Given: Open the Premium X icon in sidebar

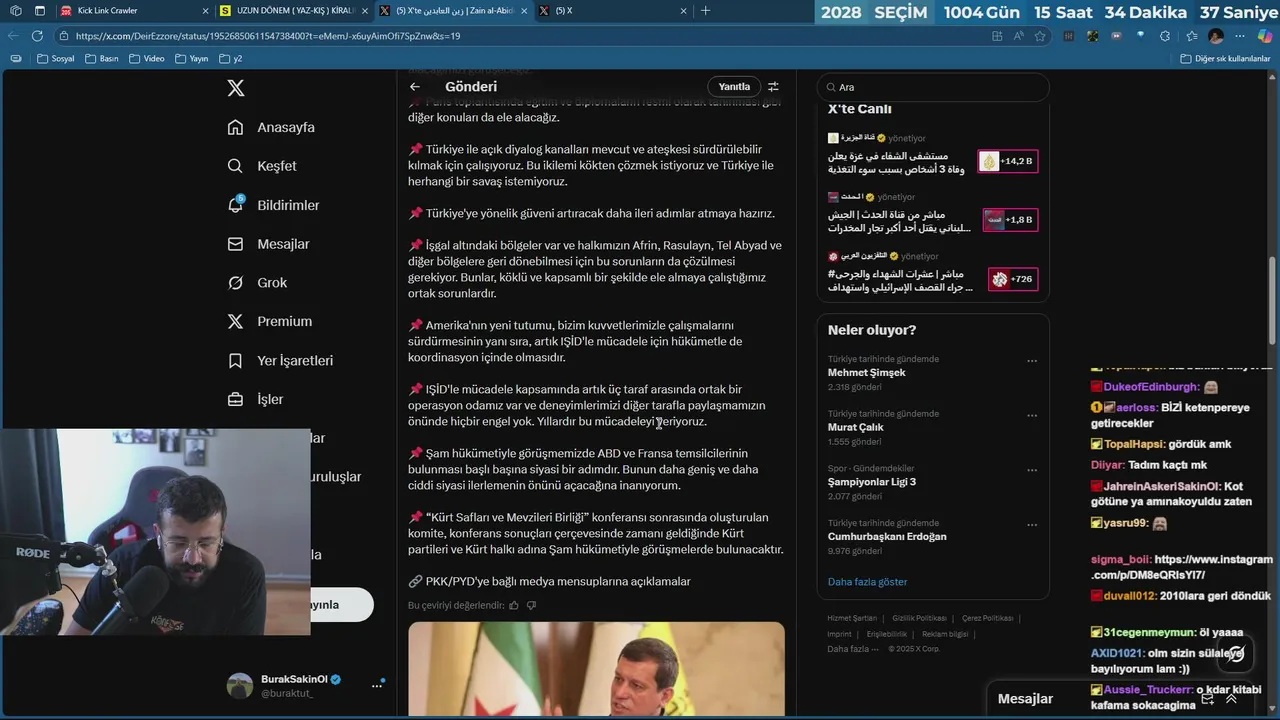Looking at the screenshot, I should 235,321.
